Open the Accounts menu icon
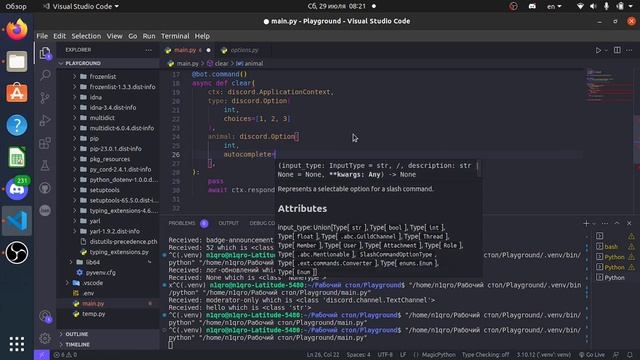The height and width of the screenshot is (360, 640). coord(45,316)
